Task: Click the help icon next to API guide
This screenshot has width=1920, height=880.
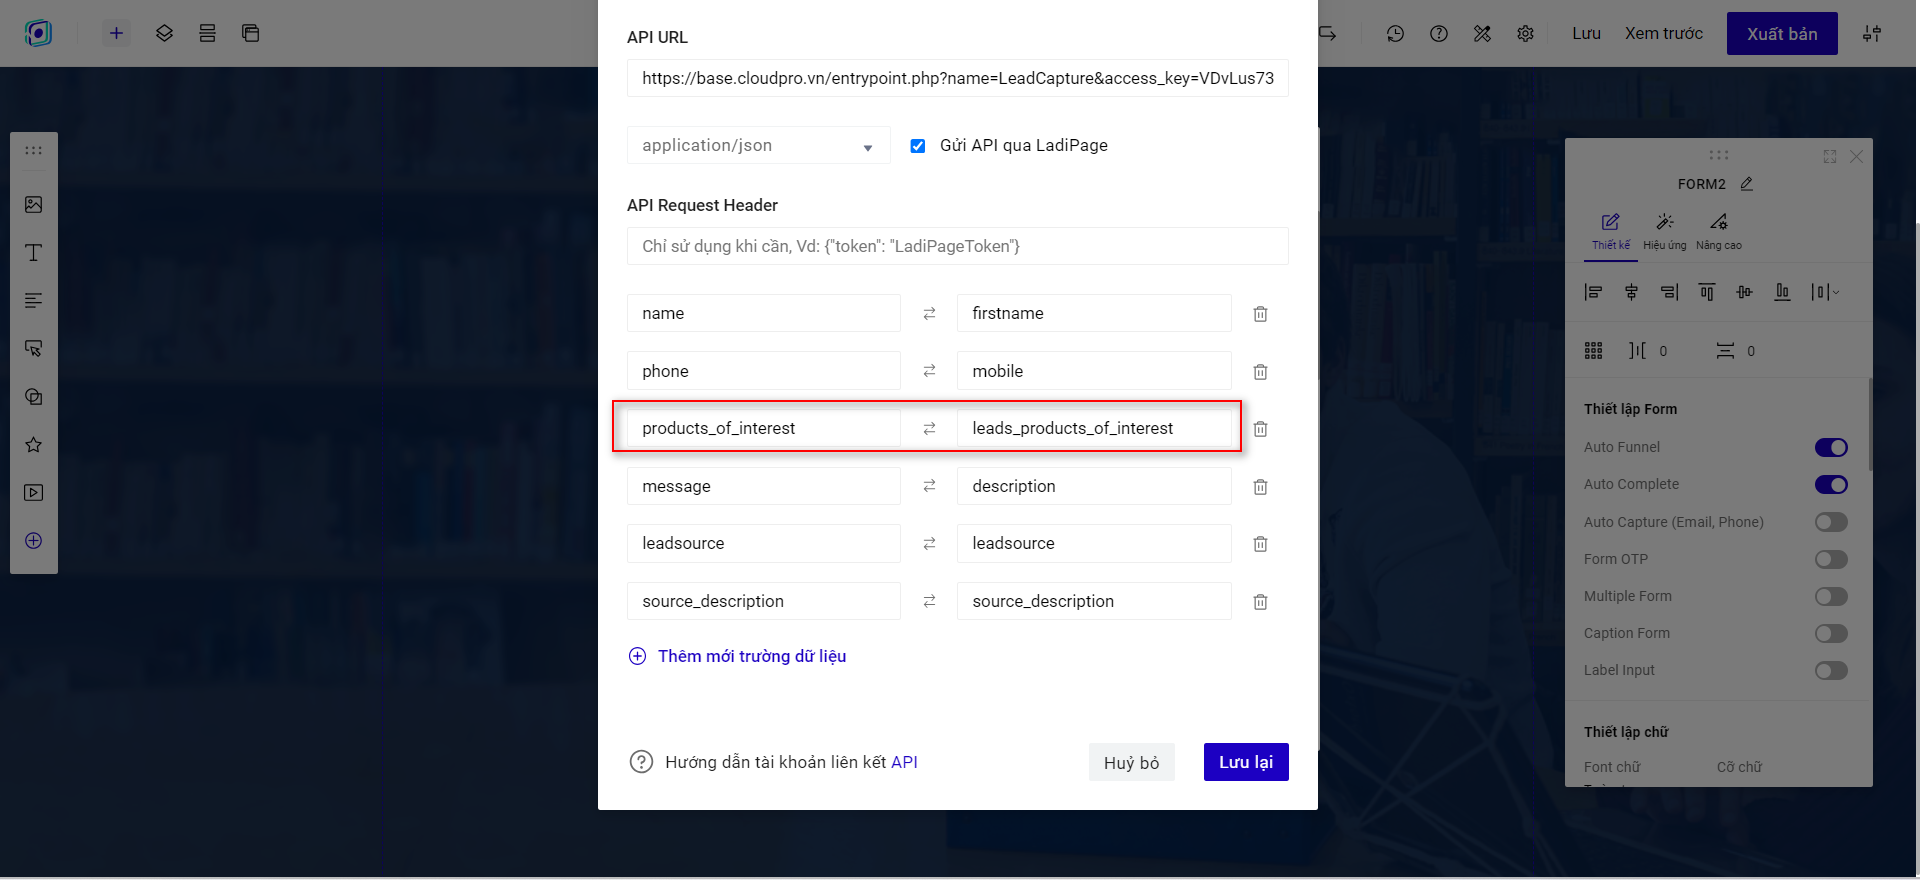Action: (641, 762)
